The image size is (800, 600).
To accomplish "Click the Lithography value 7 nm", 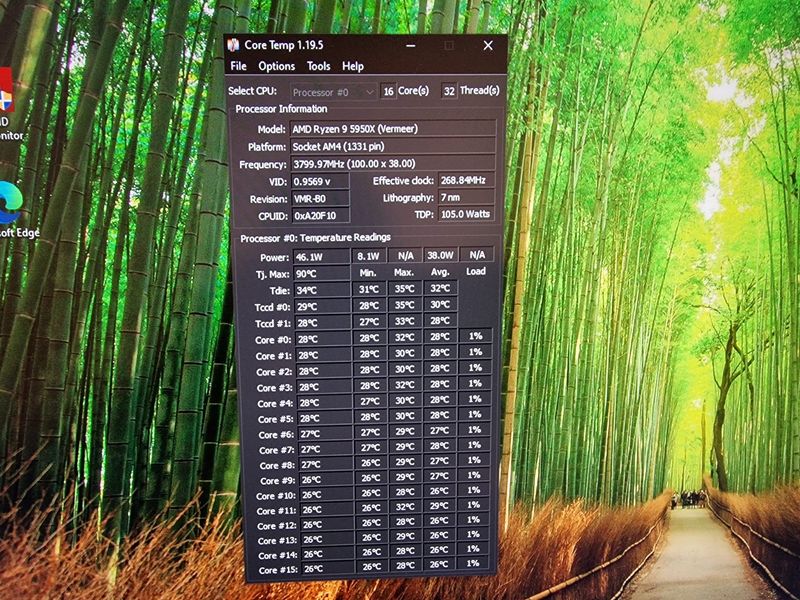I will 466,197.
